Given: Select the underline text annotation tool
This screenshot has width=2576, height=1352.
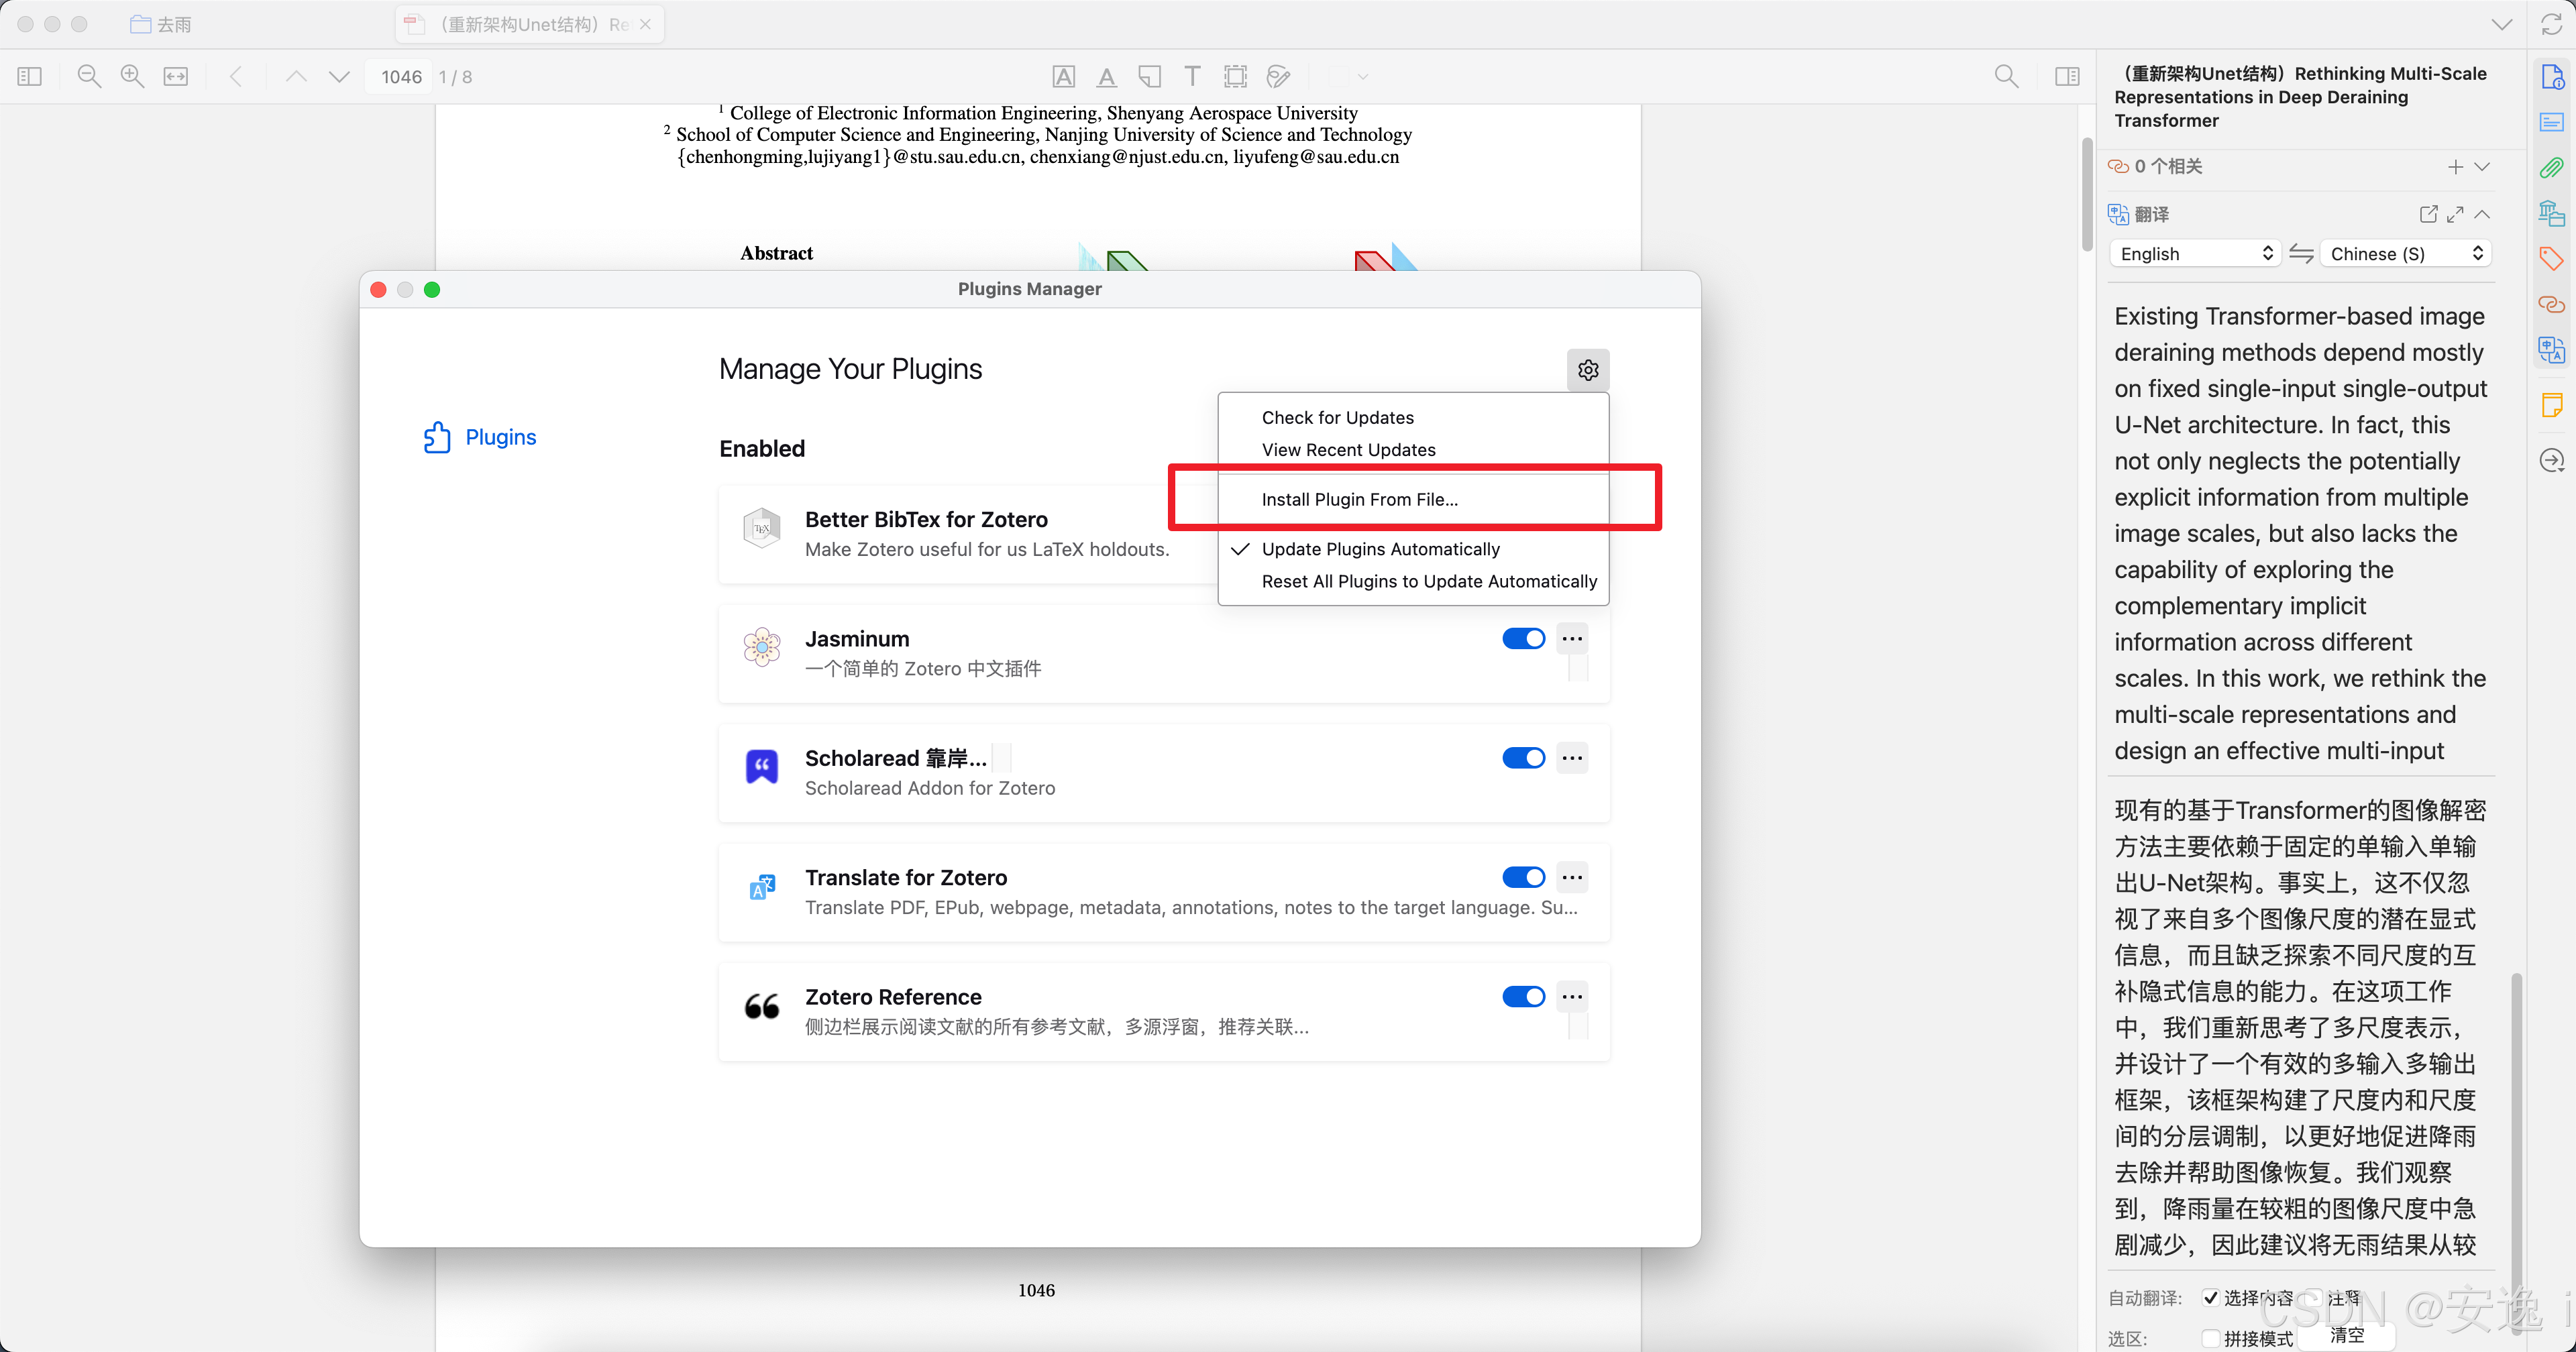Looking at the screenshot, I should coord(1107,77).
